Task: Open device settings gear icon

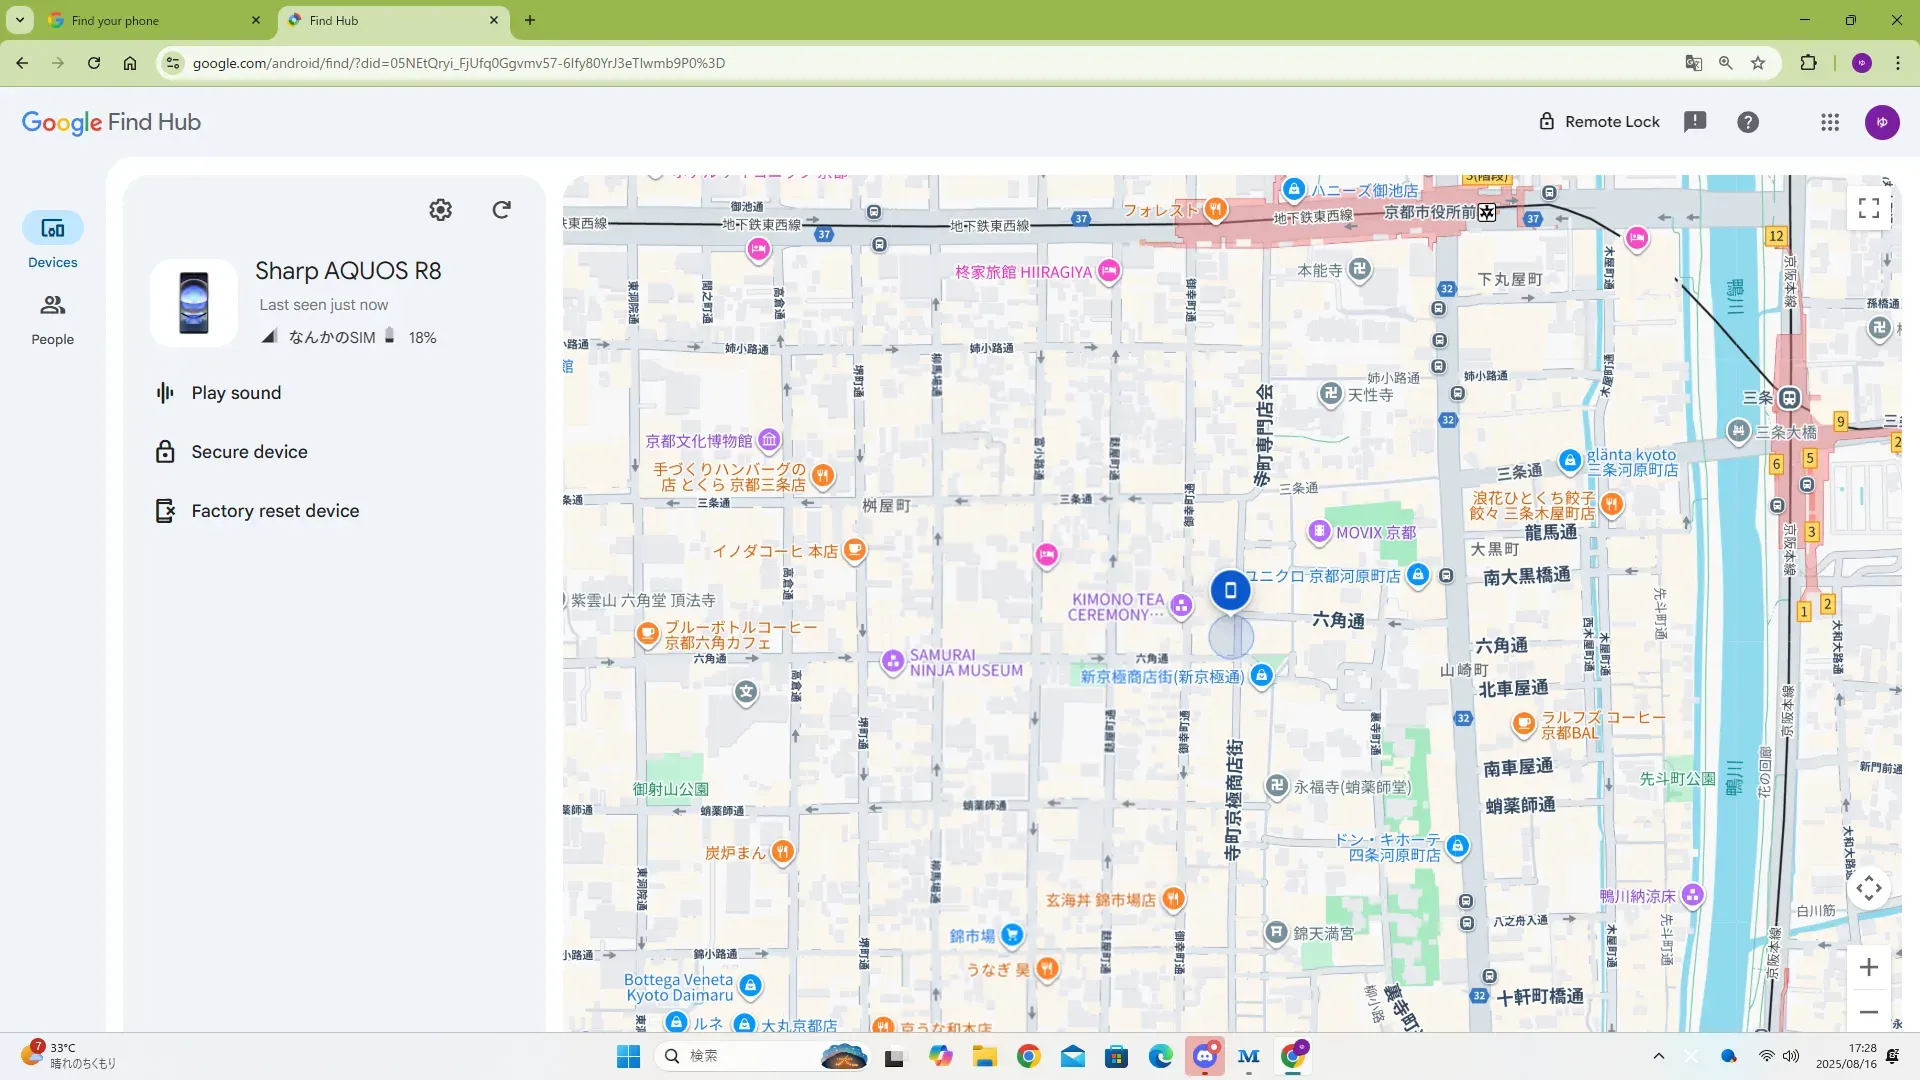Action: point(440,210)
